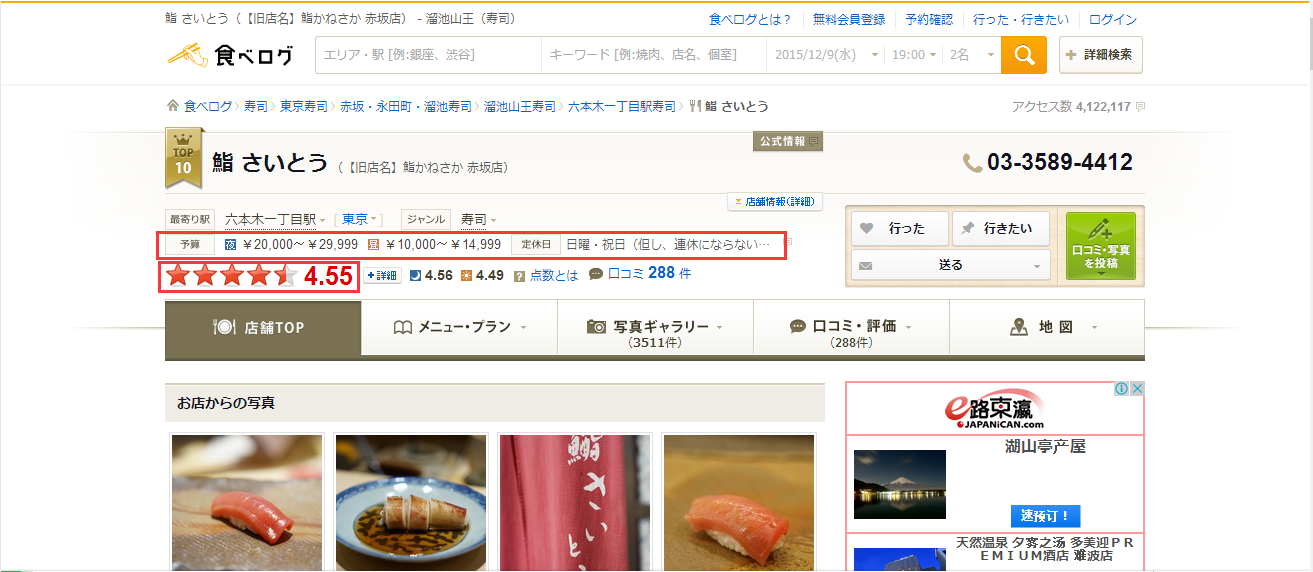Click the comment icon beside access count
Viewport: 1313px width, 572px height.
[1140, 107]
